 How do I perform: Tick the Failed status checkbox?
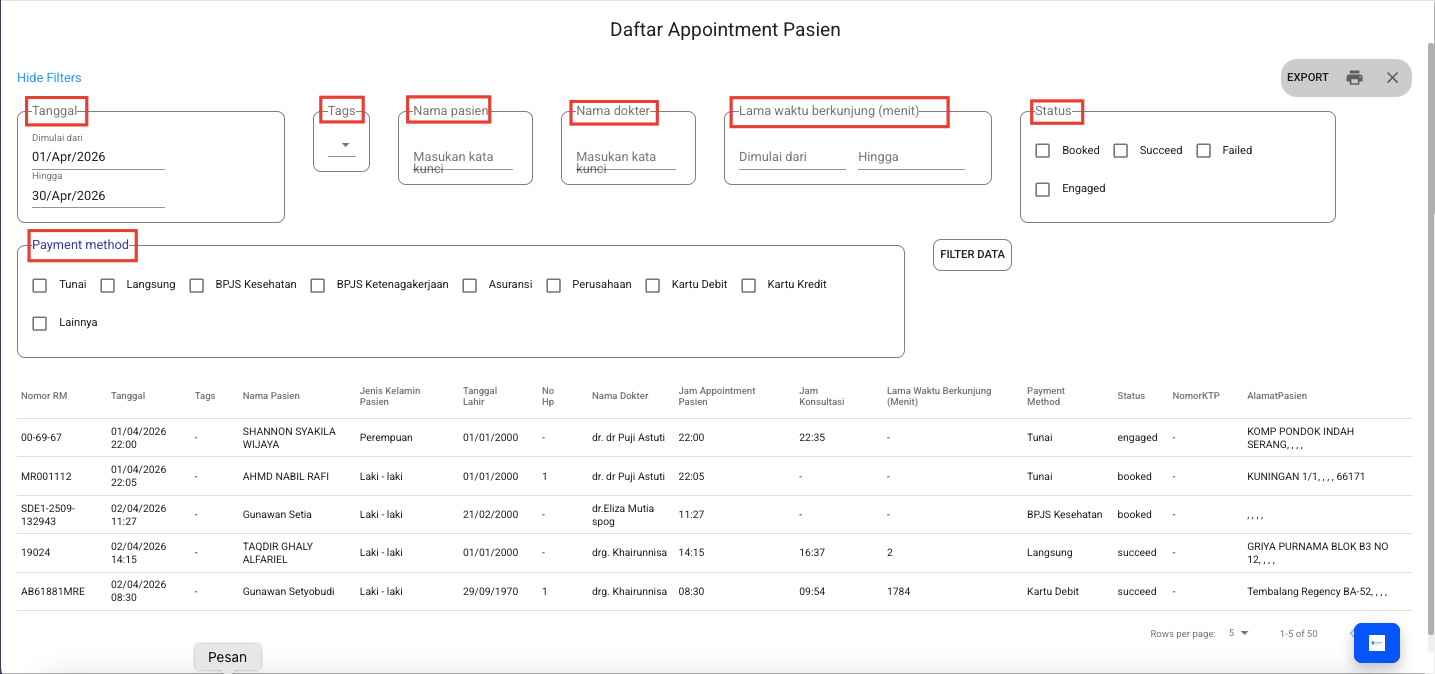click(1204, 151)
